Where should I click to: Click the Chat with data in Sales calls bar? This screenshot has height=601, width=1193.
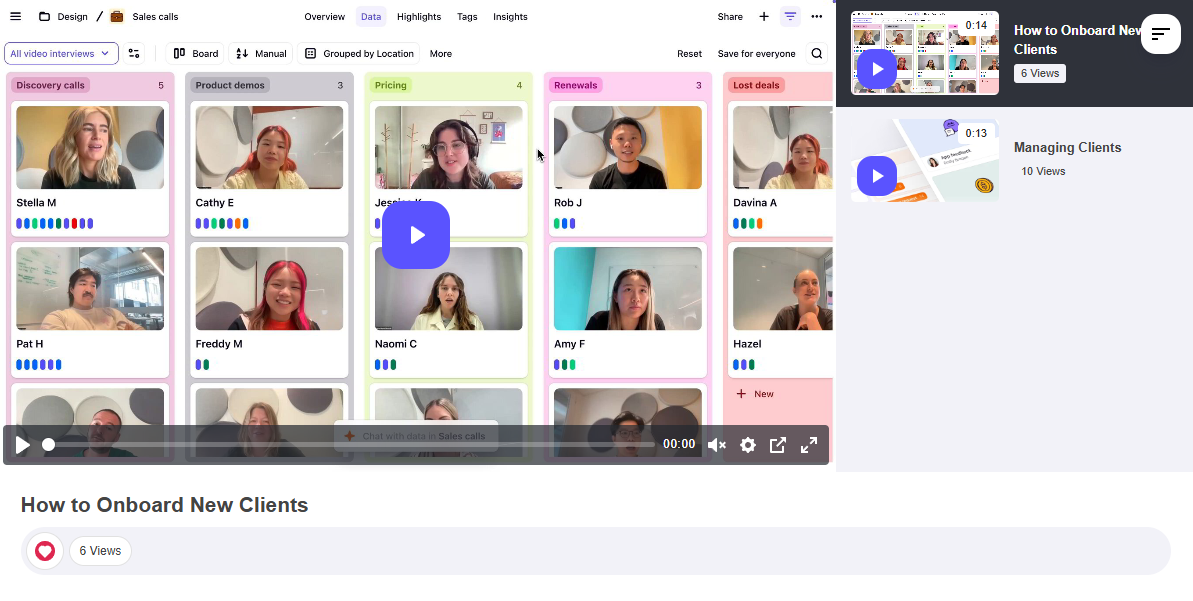pos(415,436)
